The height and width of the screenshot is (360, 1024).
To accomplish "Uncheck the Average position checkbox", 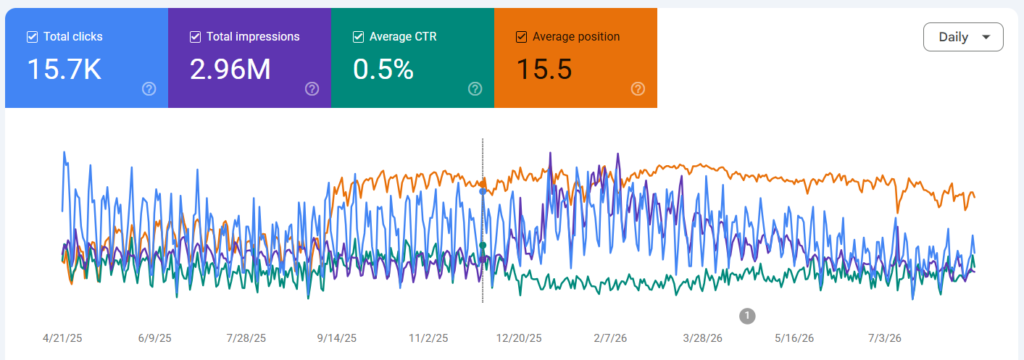I will point(521,37).
